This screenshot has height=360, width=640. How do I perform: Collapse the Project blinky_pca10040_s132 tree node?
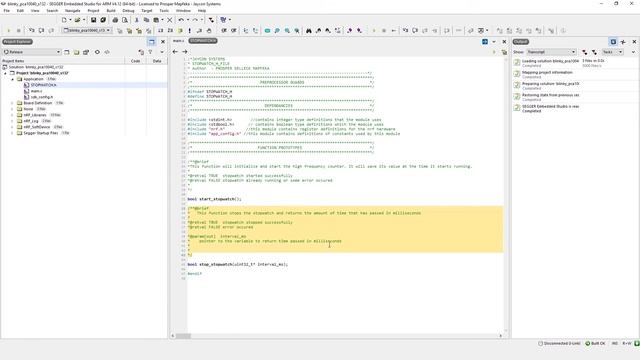click(x=6, y=73)
